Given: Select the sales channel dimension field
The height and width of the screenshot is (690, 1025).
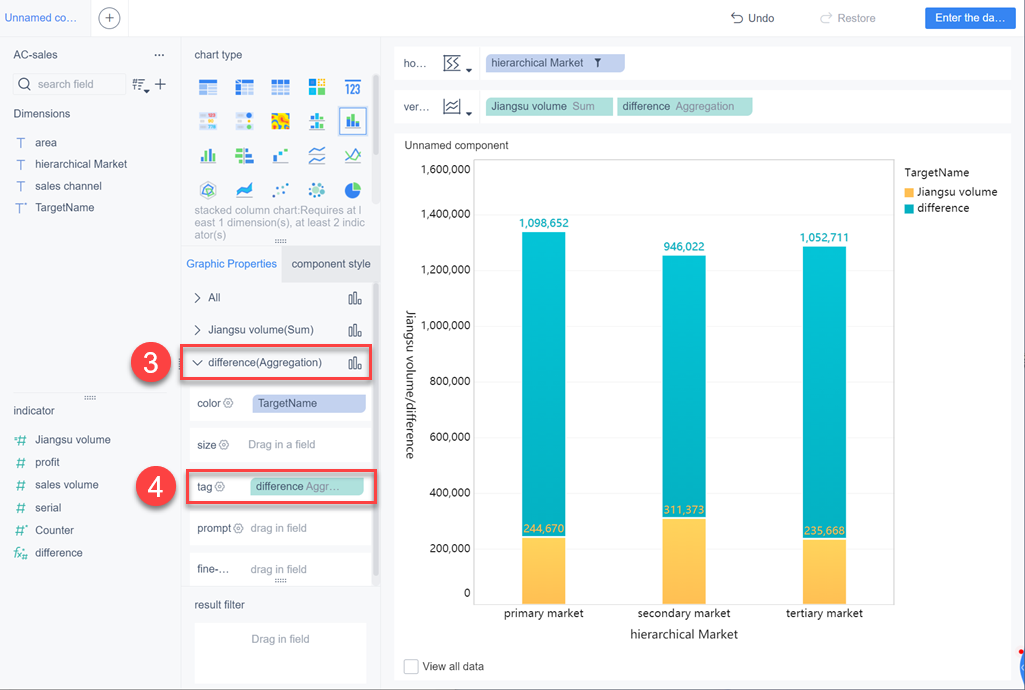Looking at the screenshot, I should coord(68,186).
